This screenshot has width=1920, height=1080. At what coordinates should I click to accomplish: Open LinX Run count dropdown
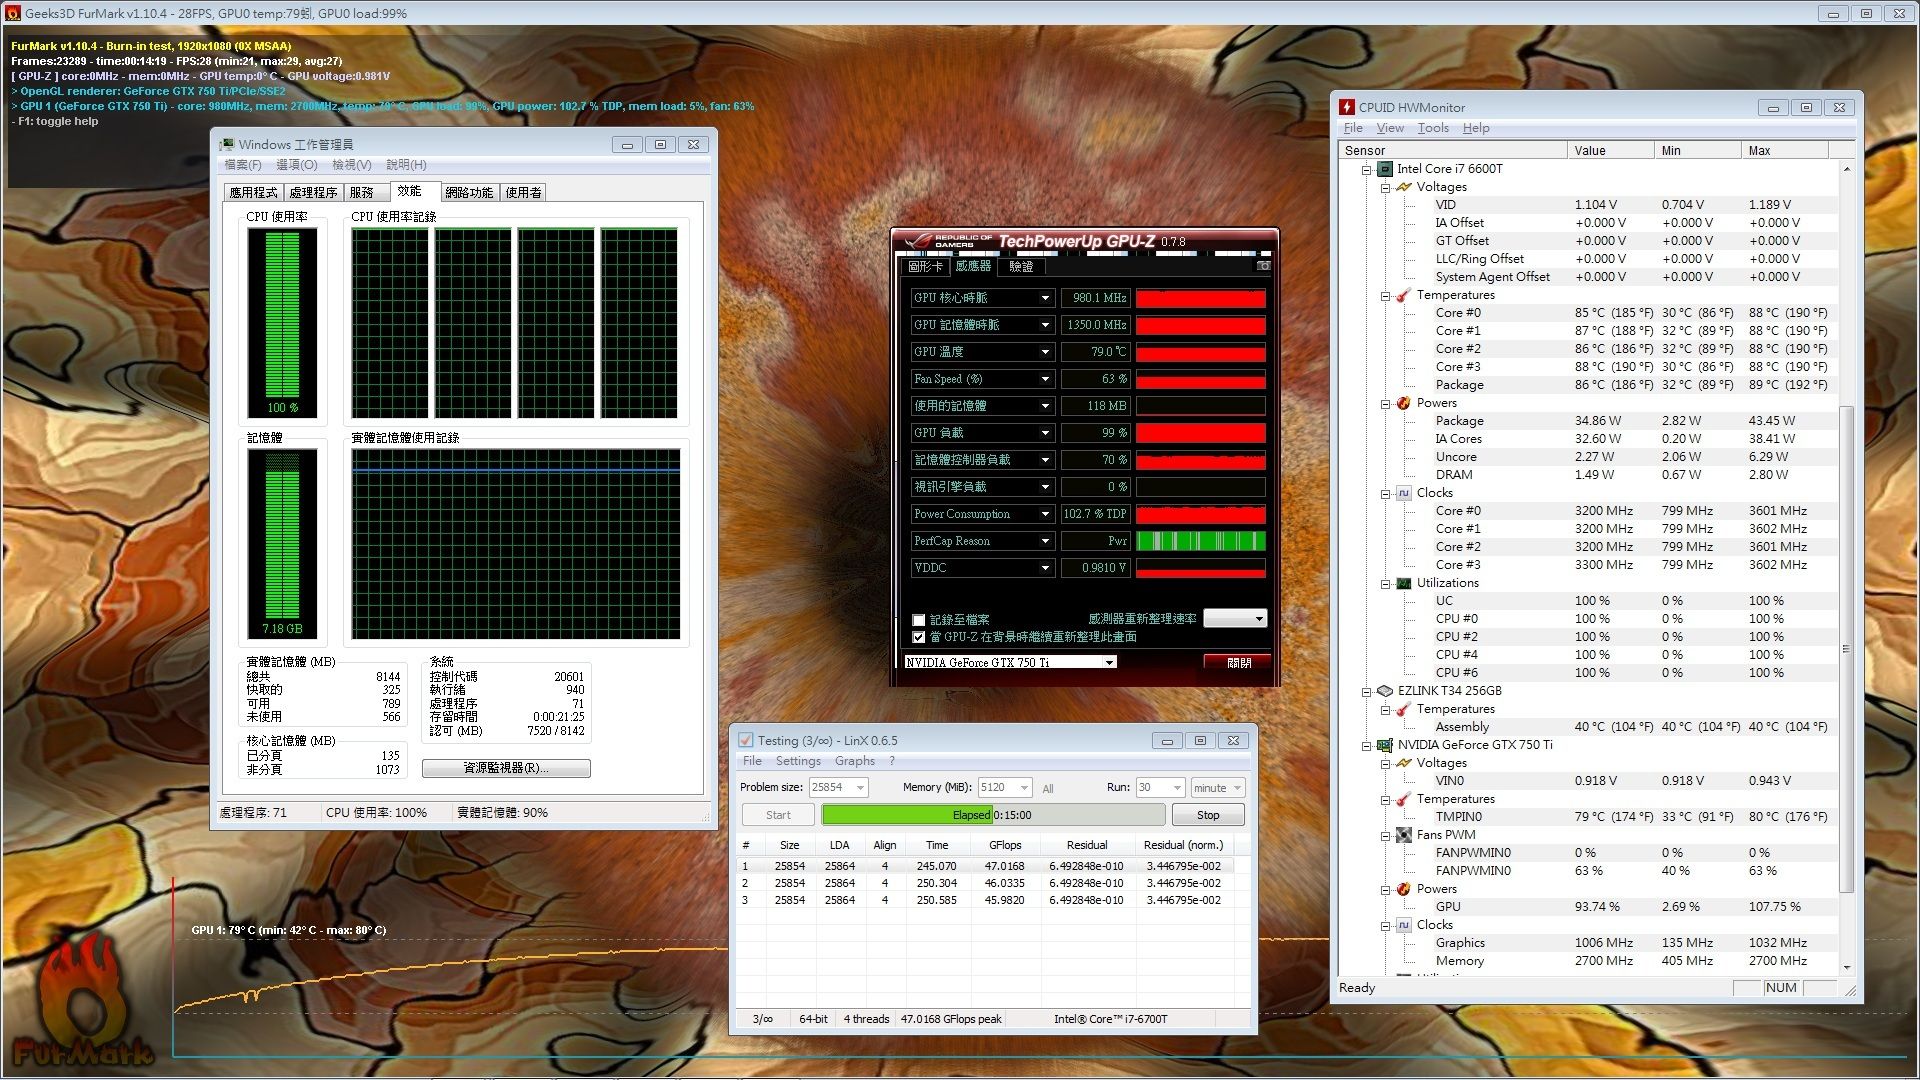(x=1160, y=788)
